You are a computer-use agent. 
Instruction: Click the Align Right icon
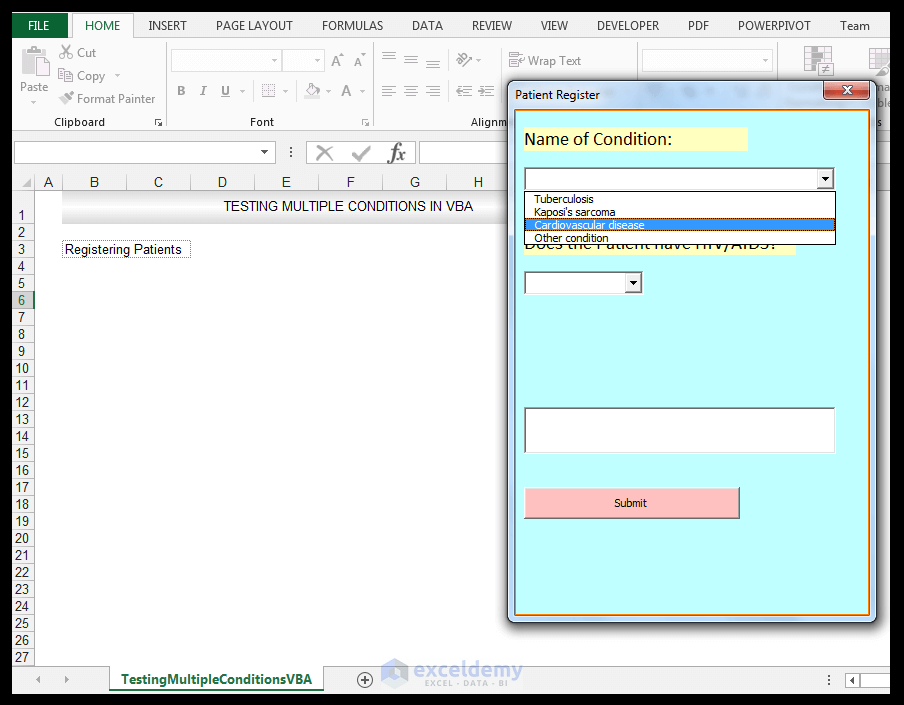point(433,91)
